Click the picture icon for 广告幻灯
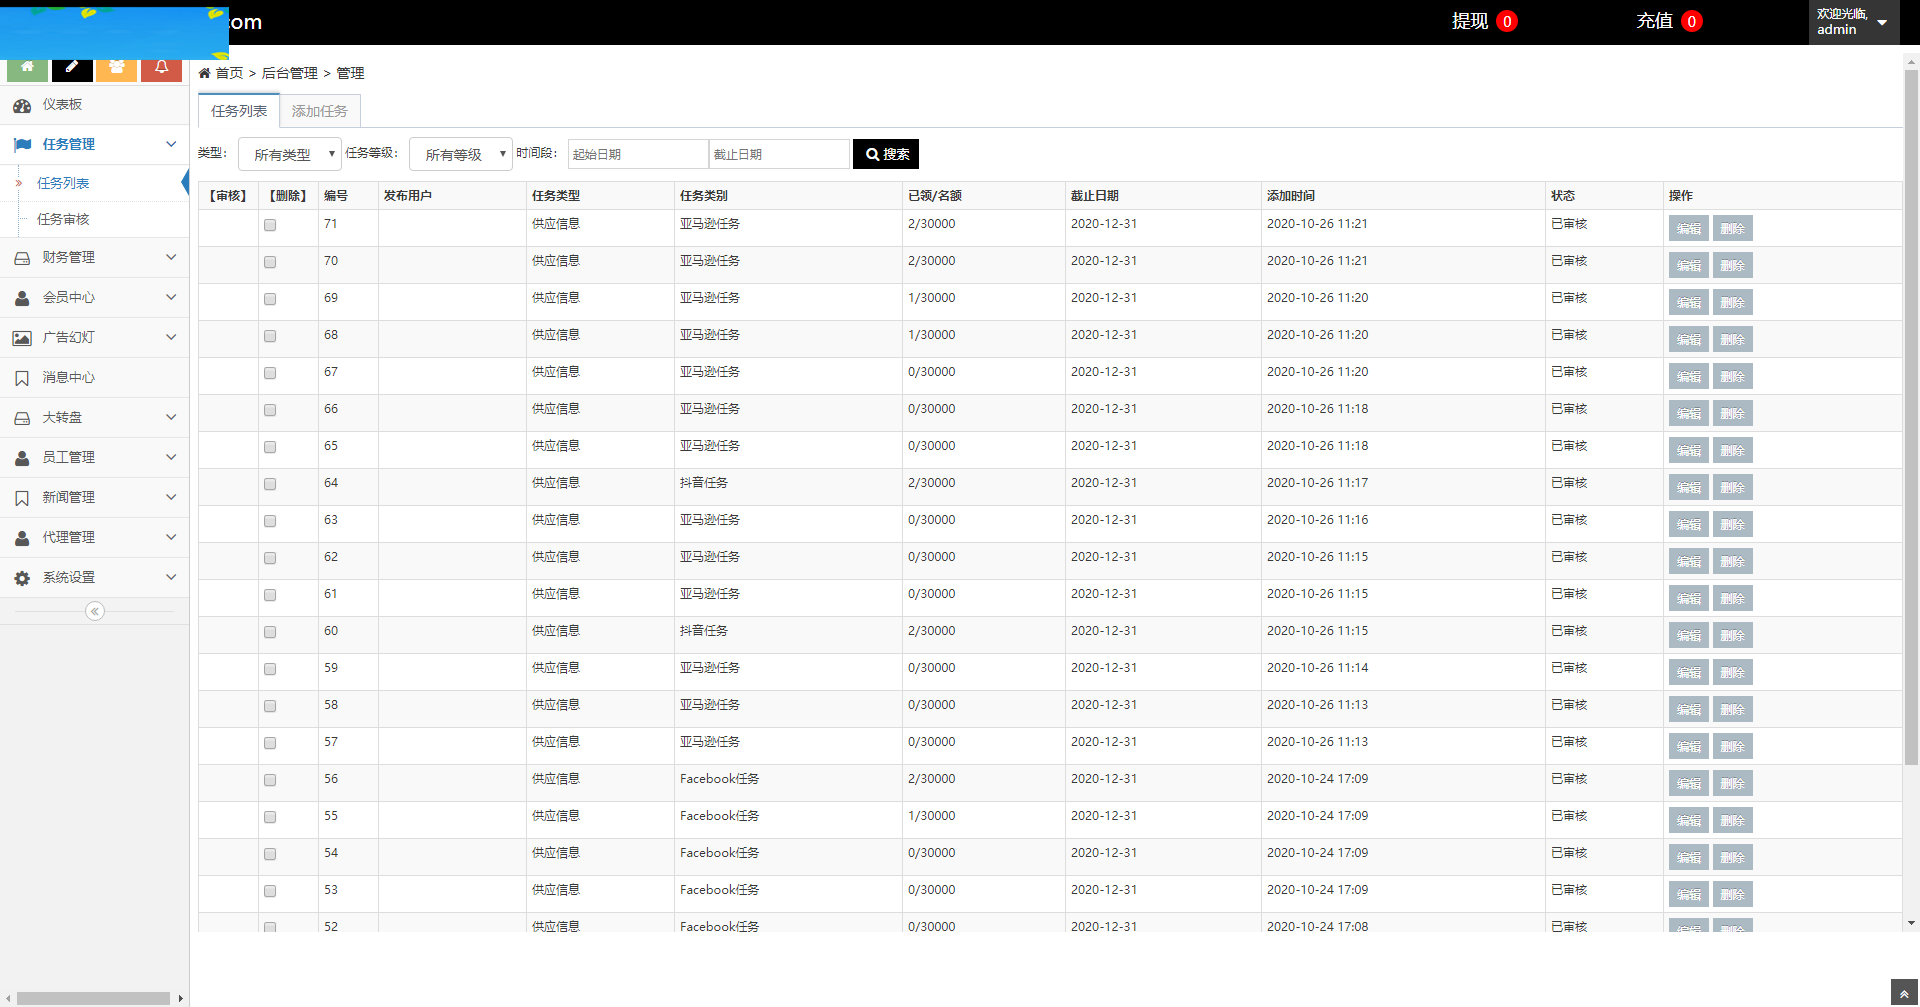Image resolution: width=1920 pixels, height=1007 pixels. pos(22,338)
